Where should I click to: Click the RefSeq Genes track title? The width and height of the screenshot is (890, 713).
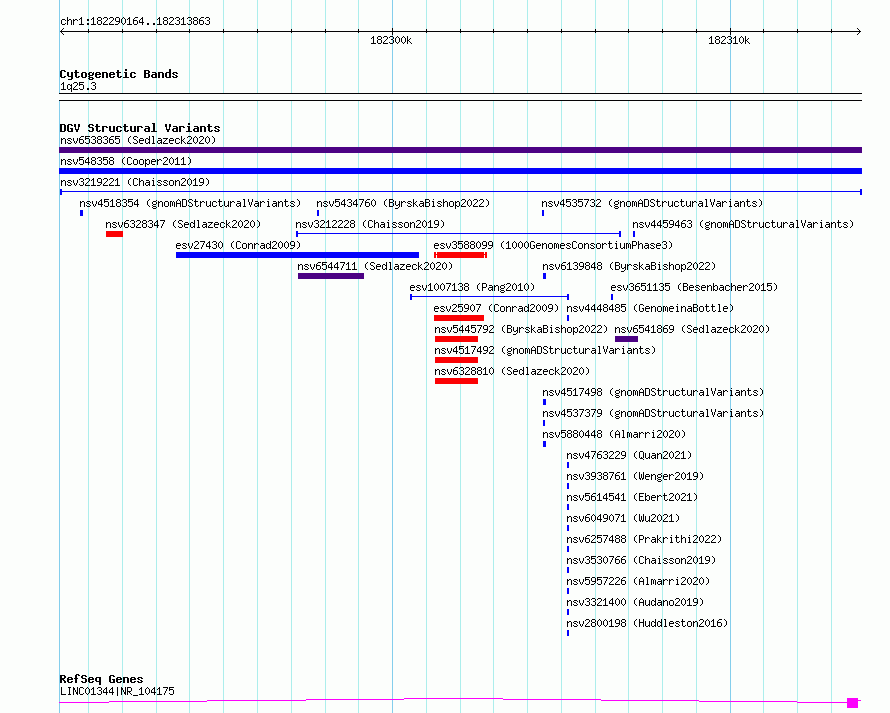tap(102, 680)
